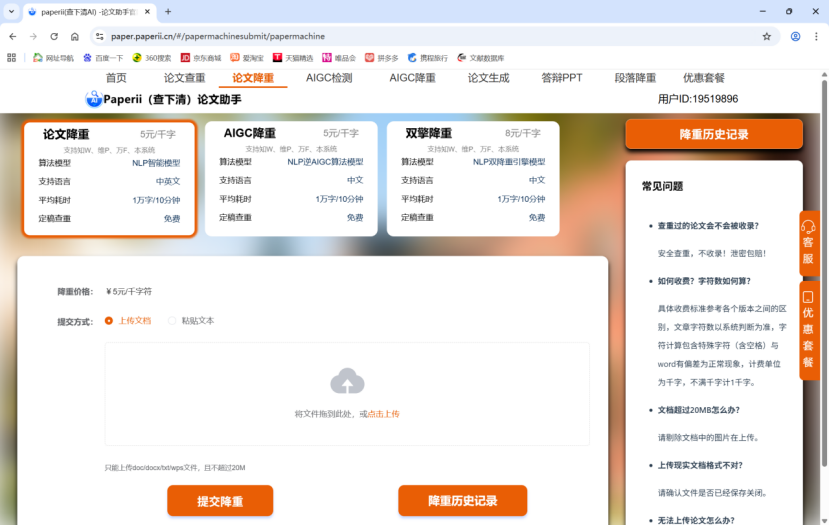830x526 pixels.
Task: Open the 客服 customer service side tab
Action: (x=808, y=243)
